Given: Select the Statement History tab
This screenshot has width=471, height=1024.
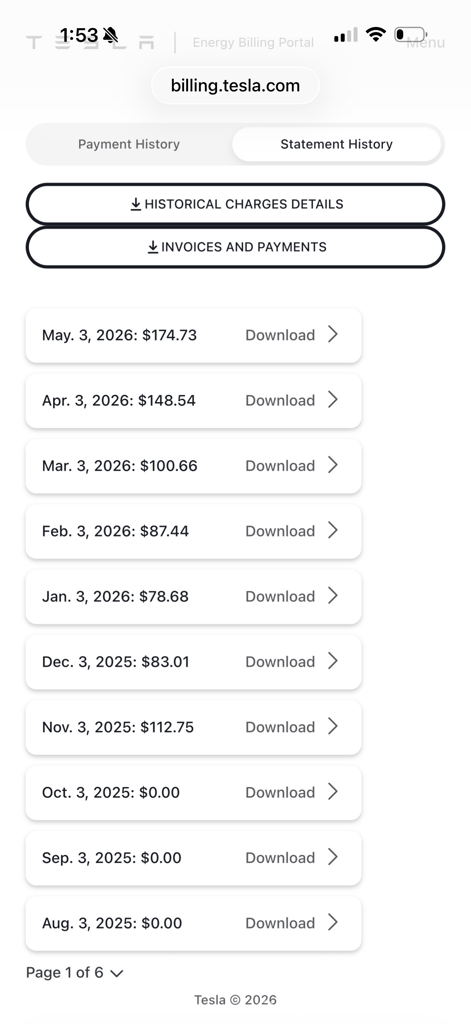Looking at the screenshot, I should pos(336,144).
